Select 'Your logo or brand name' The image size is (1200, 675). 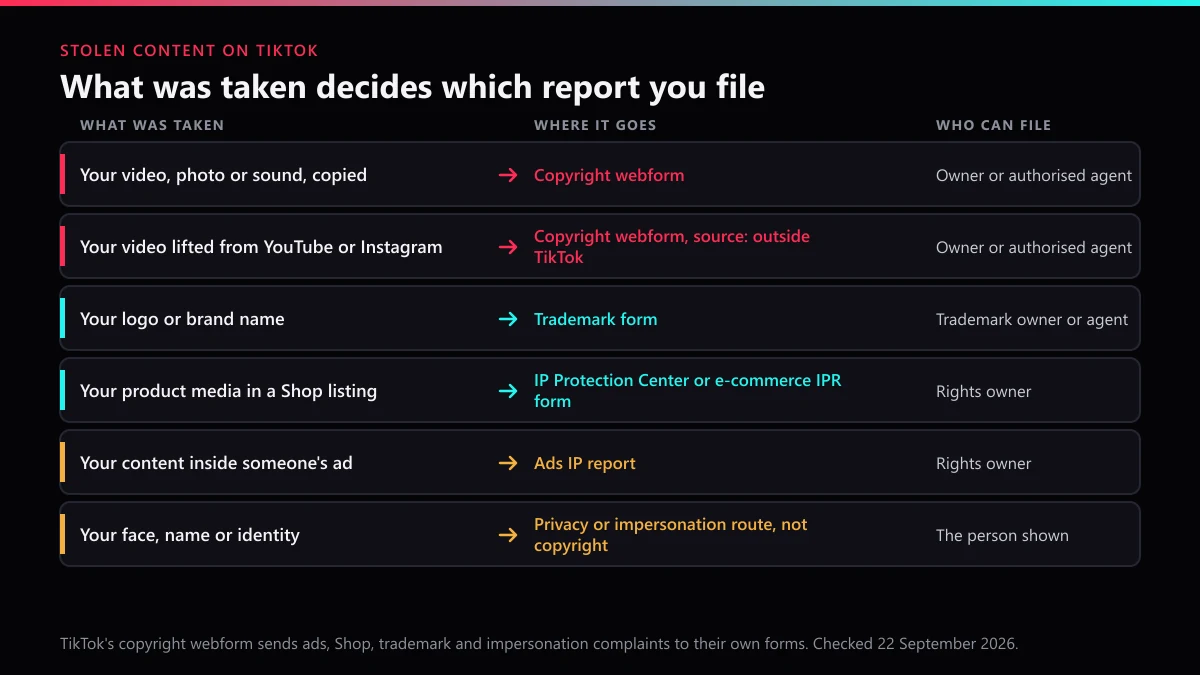click(182, 319)
